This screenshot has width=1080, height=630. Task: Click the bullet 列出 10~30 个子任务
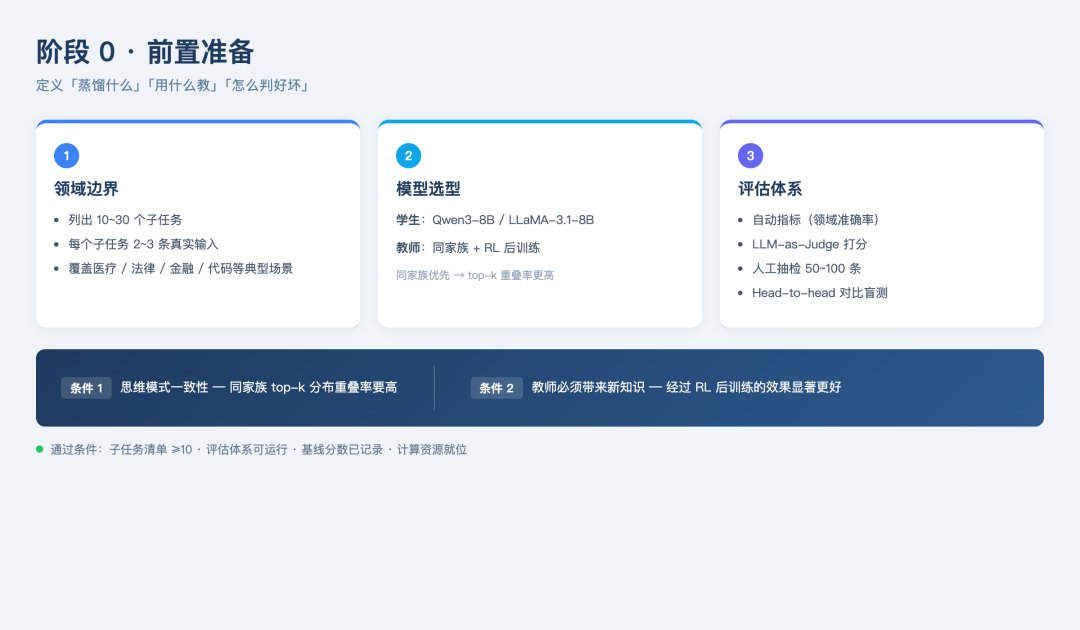(125, 220)
